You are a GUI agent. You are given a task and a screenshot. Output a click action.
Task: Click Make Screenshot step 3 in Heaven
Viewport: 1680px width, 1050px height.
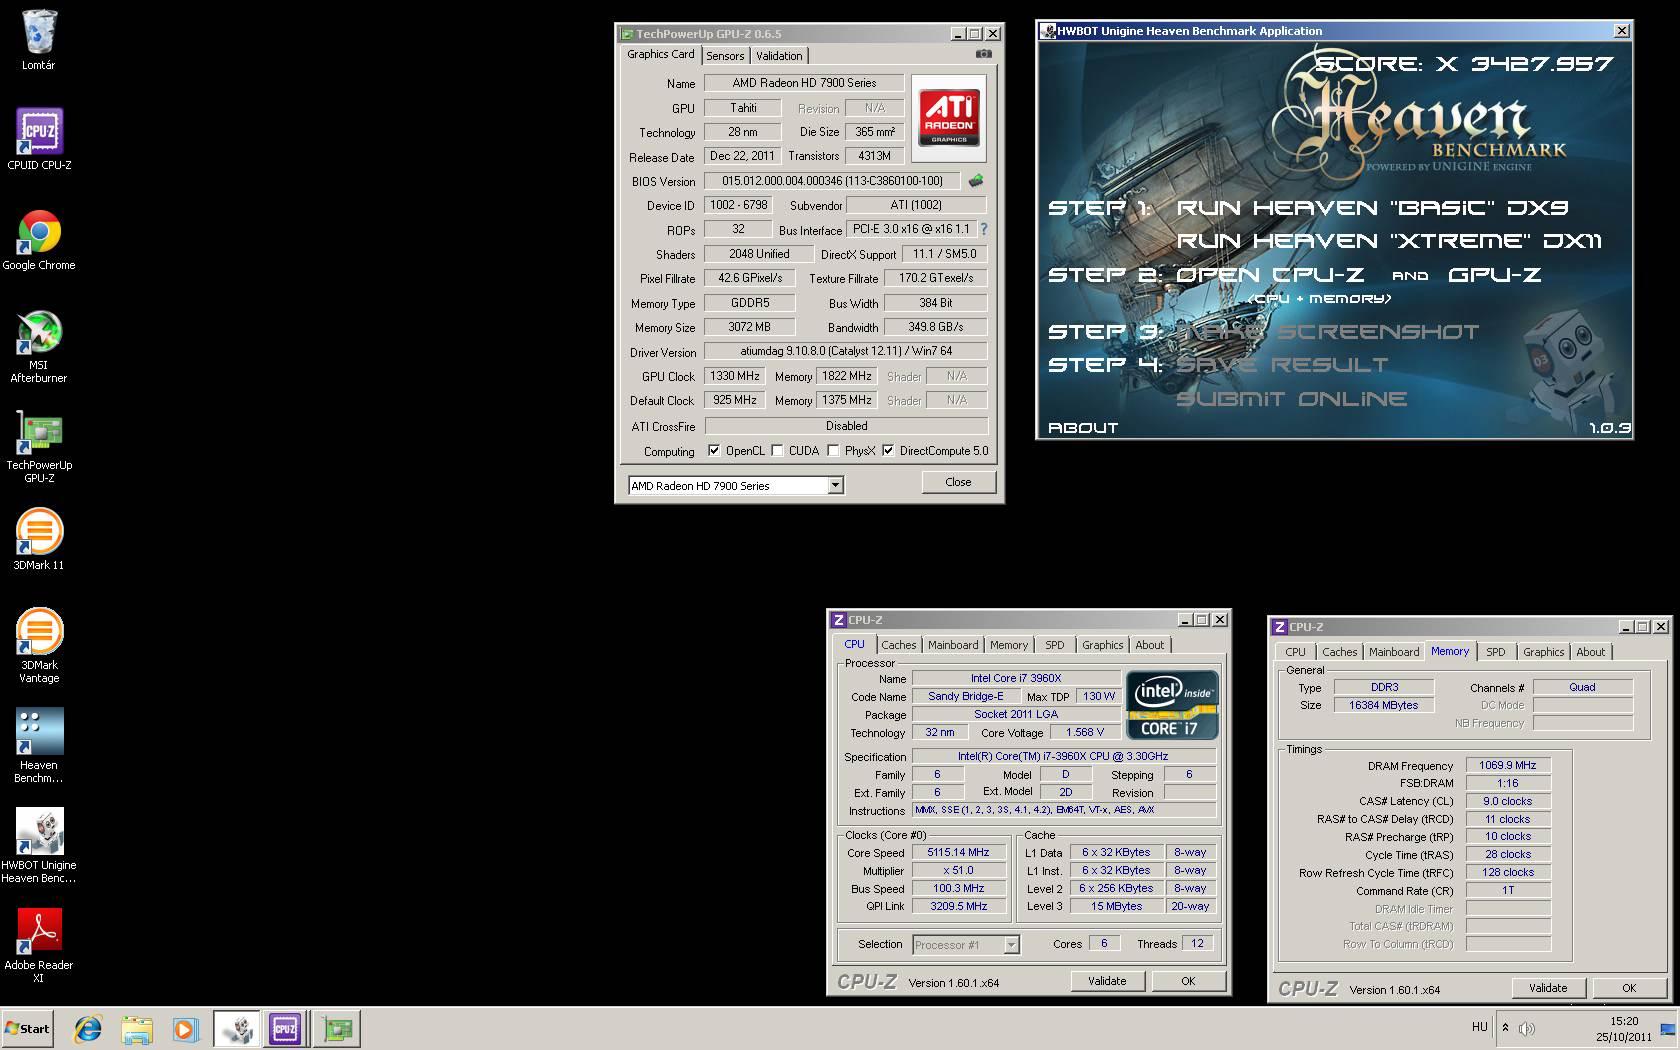coord(1327,332)
